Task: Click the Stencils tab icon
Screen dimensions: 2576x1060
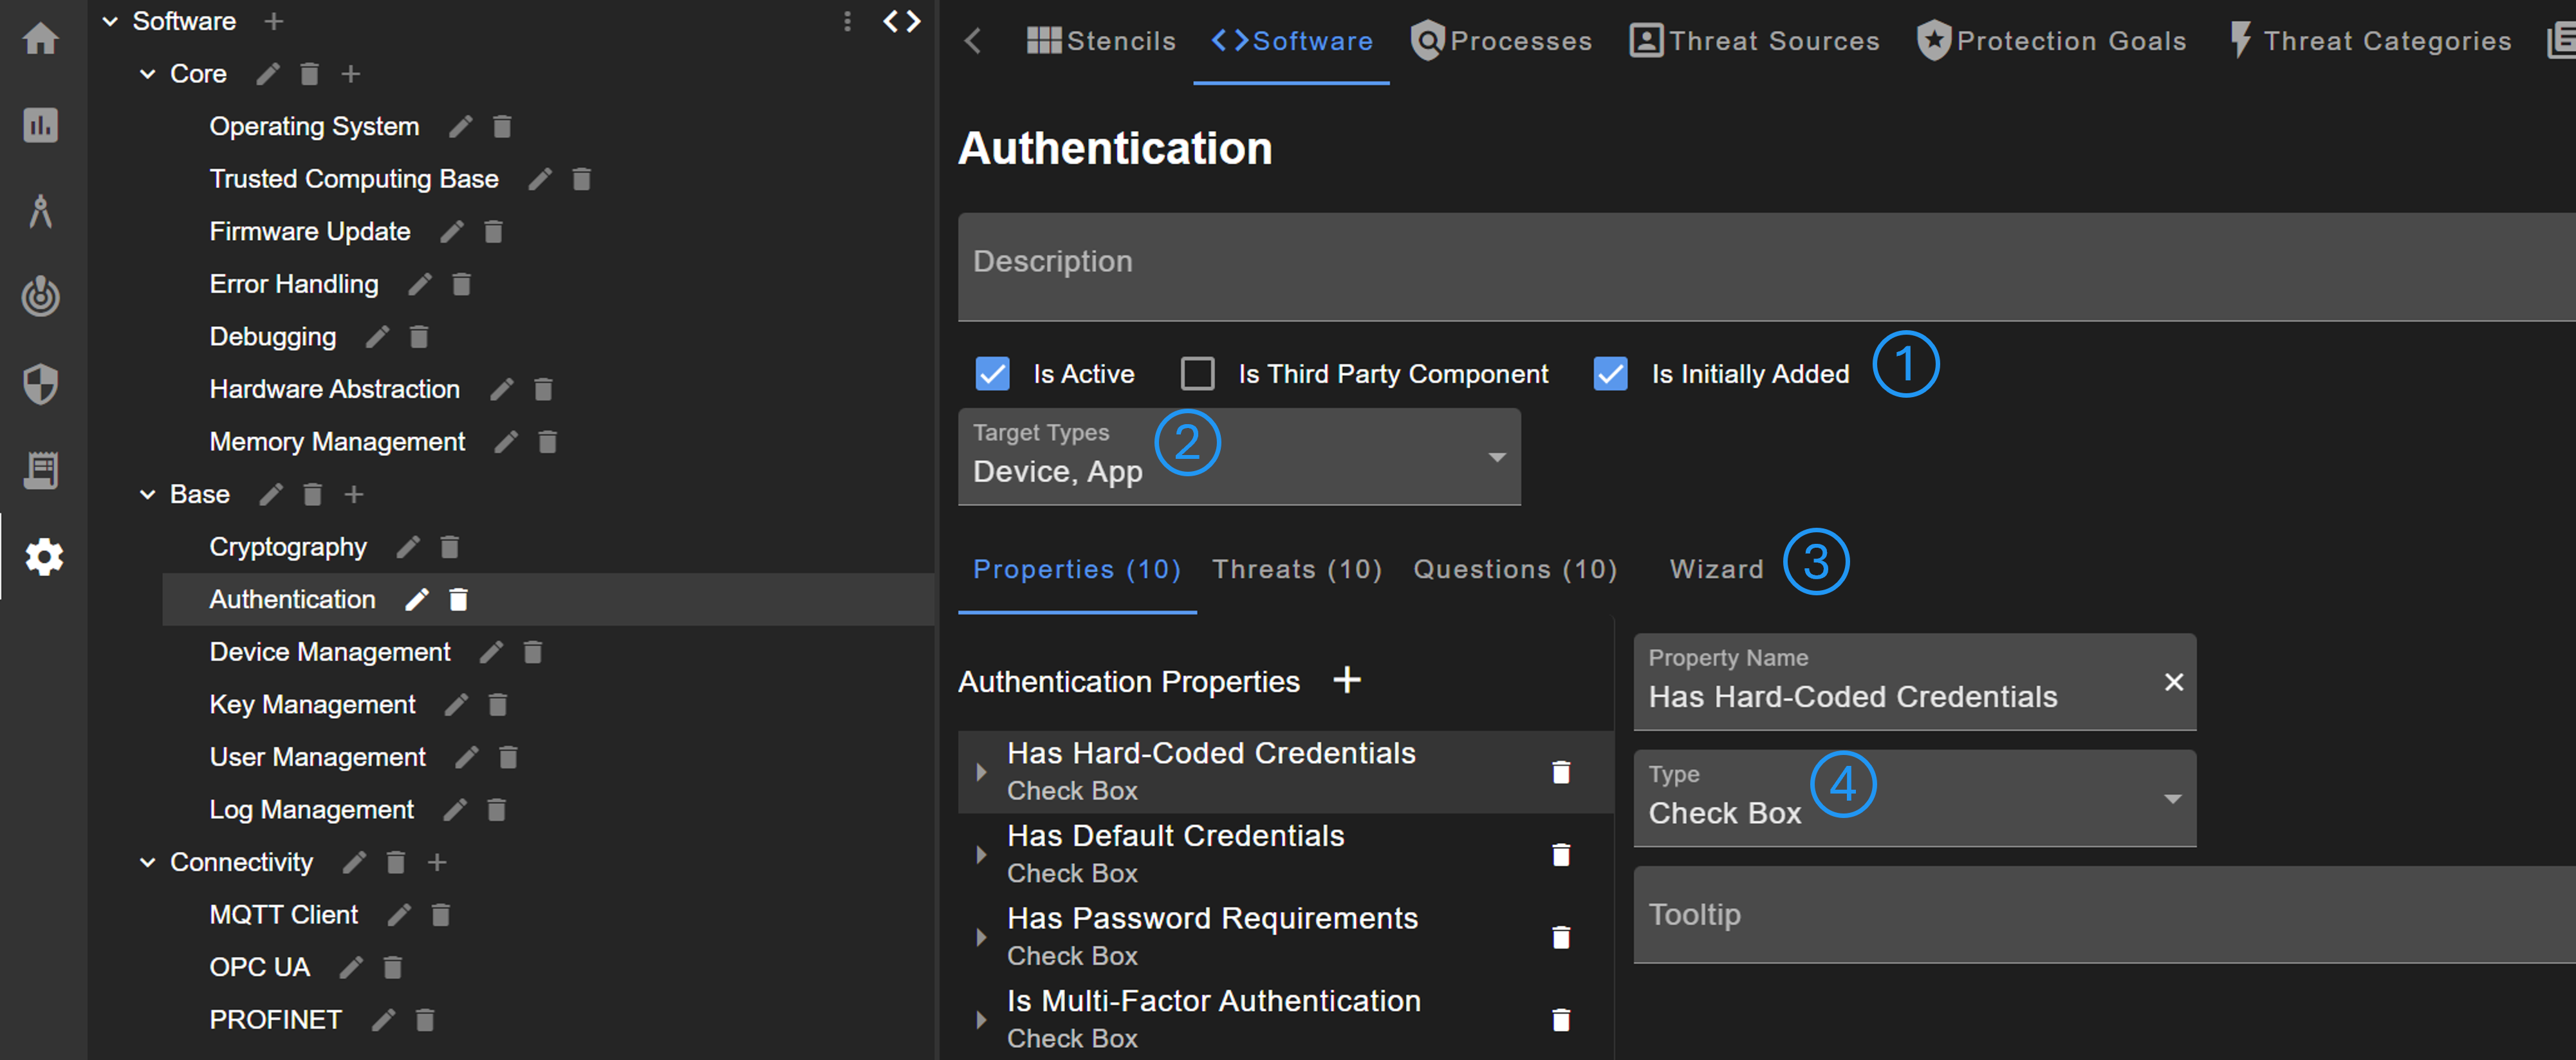Action: [1050, 38]
